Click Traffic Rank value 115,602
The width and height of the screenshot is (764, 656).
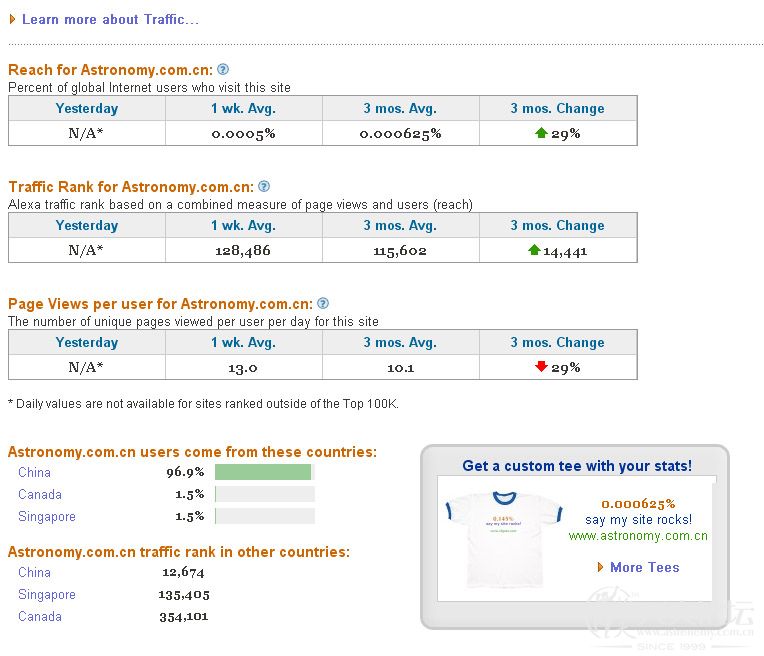click(x=400, y=251)
